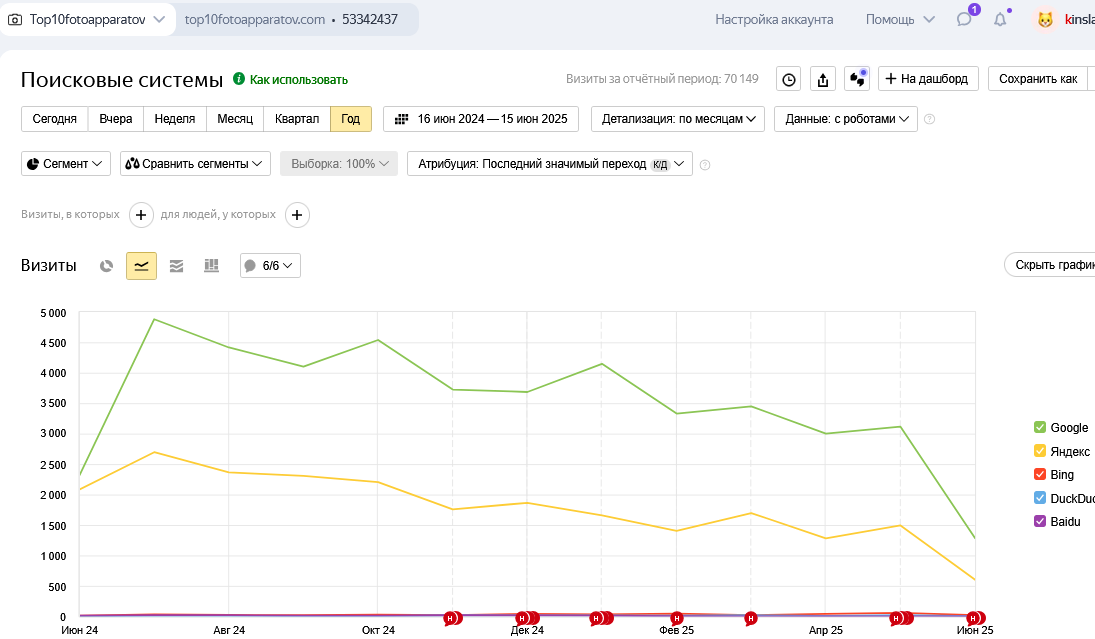Open the notifications bell
The image size is (1095, 639).
[x=999, y=19]
